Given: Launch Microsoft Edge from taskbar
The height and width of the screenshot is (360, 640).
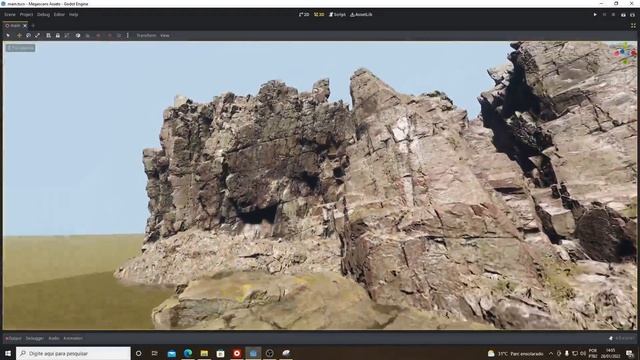Looking at the screenshot, I should click(x=188, y=353).
